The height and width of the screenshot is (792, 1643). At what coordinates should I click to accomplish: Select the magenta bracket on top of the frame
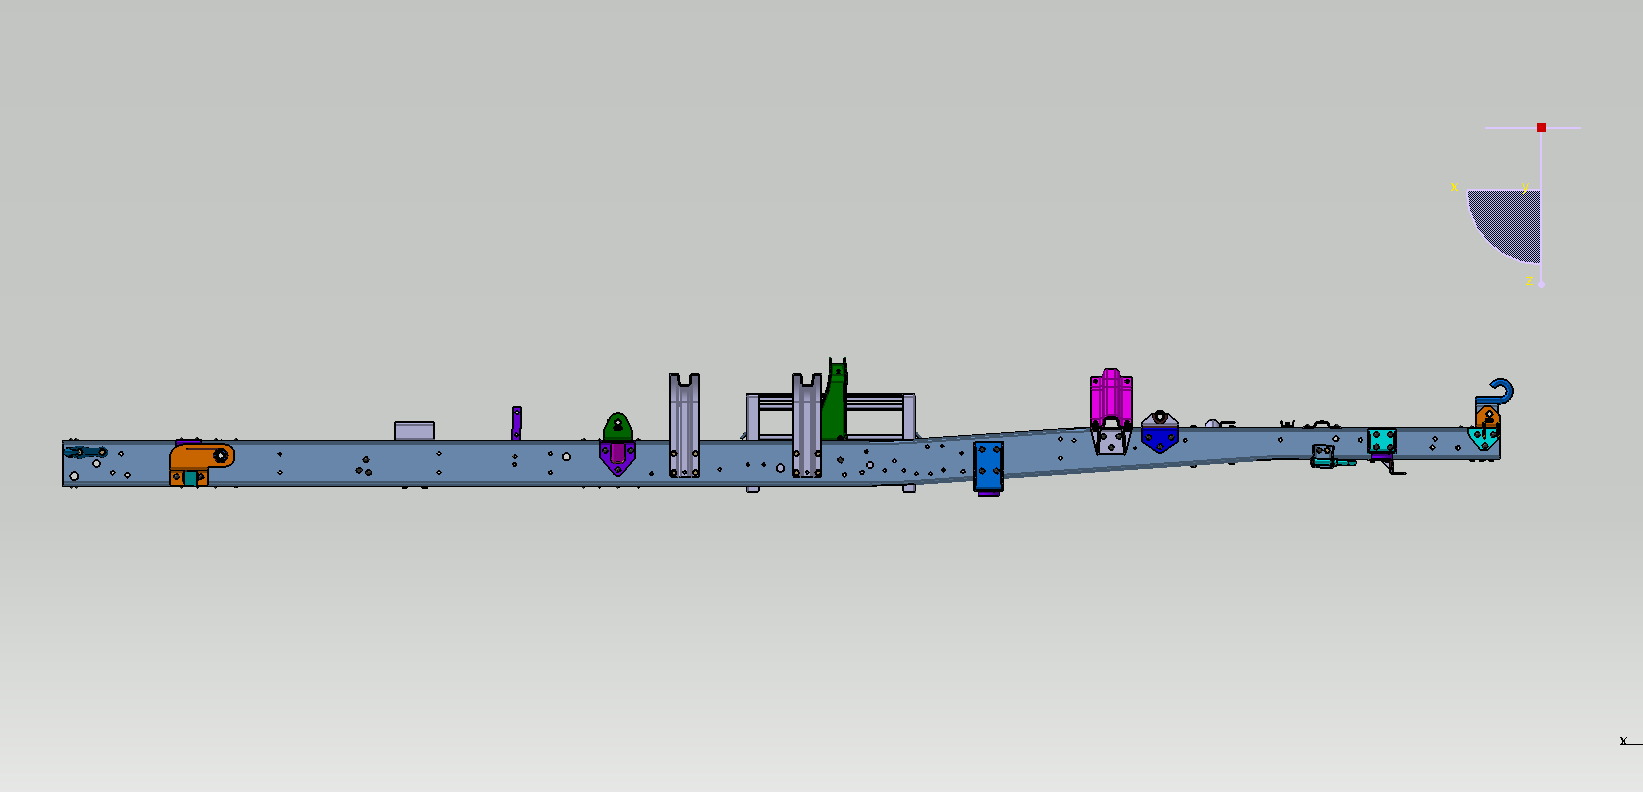point(1111,397)
